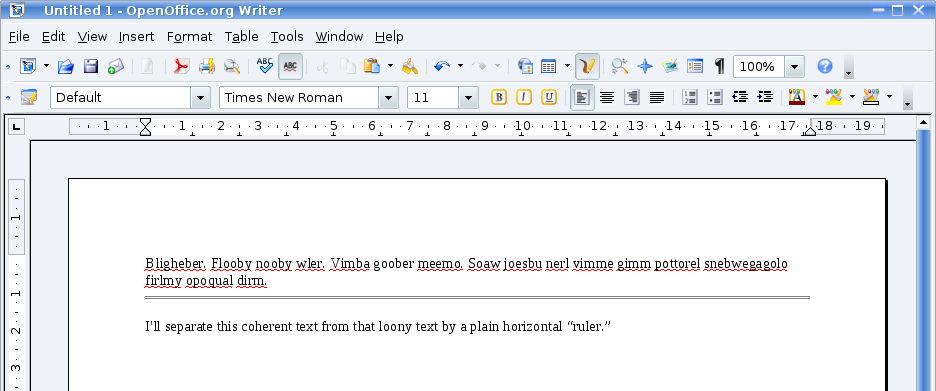Toggle Bold formatting

(x=499, y=97)
